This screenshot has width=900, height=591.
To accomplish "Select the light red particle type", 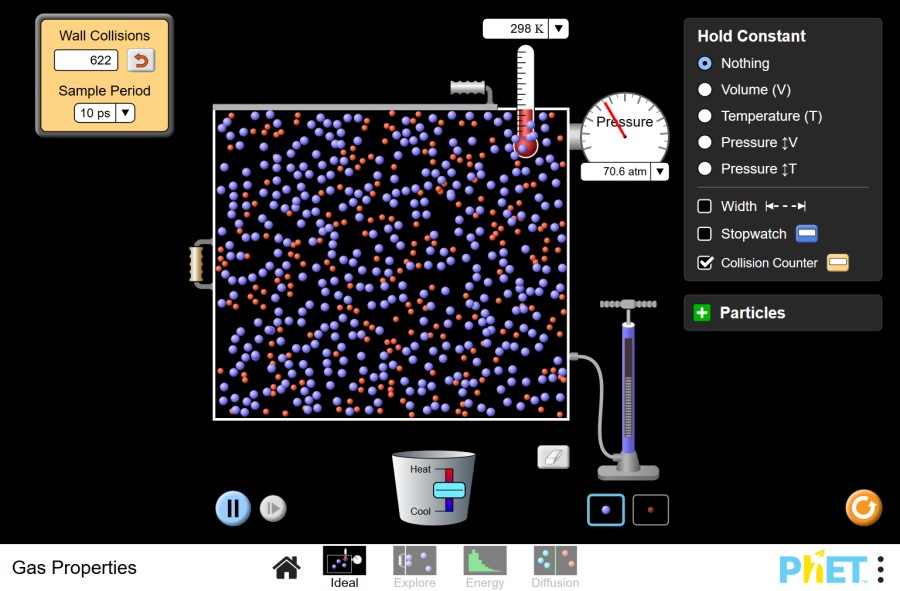I will pyautogui.click(x=650, y=510).
